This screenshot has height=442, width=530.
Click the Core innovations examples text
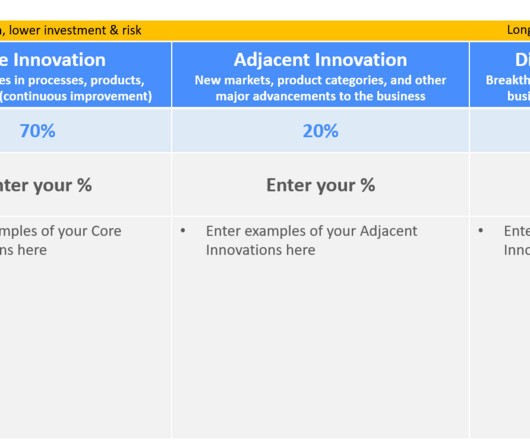pos(61,241)
